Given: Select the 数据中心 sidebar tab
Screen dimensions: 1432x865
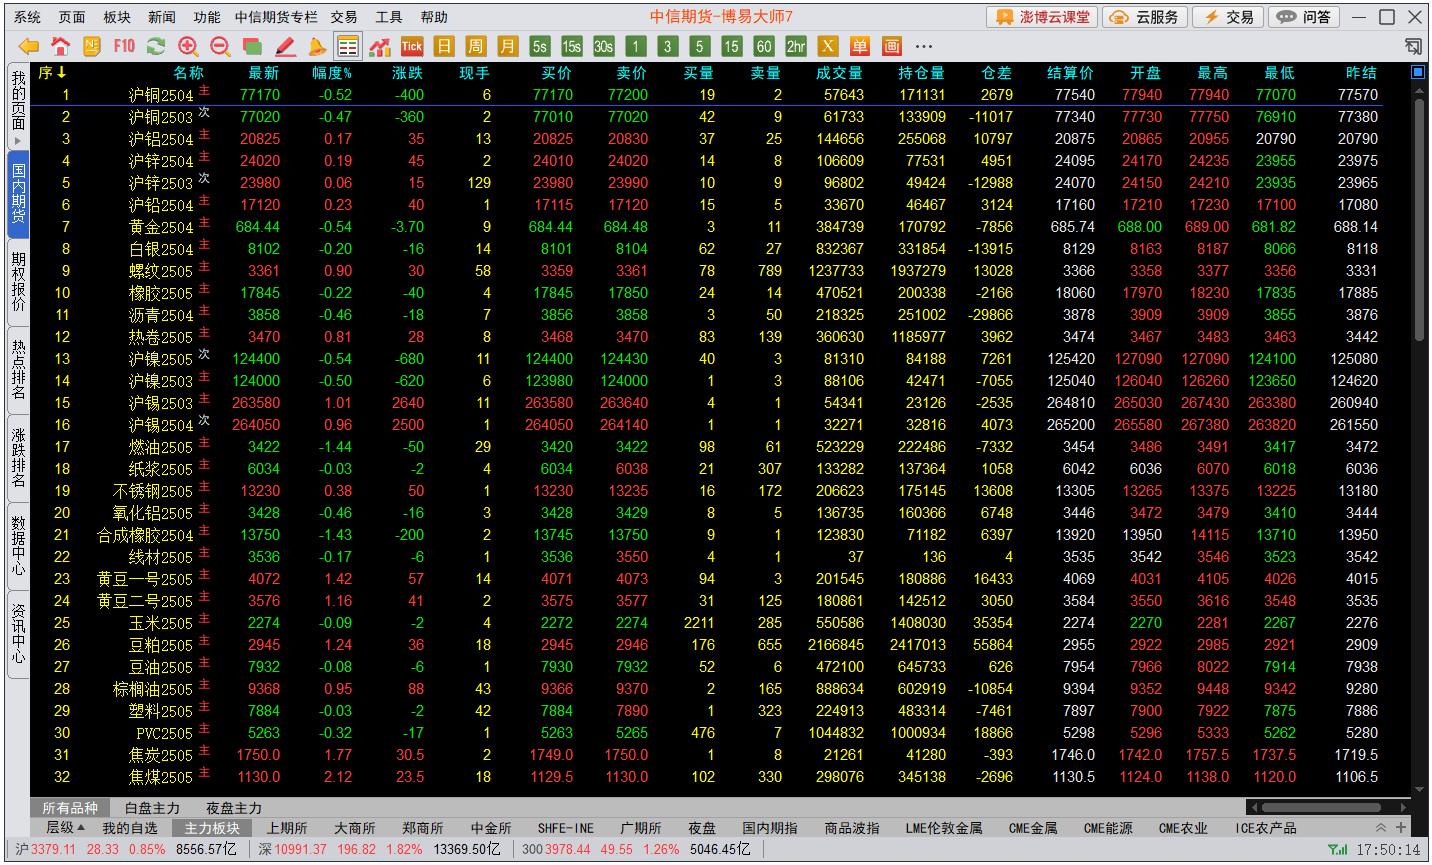Looking at the screenshot, I should pyautogui.click(x=18, y=546).
